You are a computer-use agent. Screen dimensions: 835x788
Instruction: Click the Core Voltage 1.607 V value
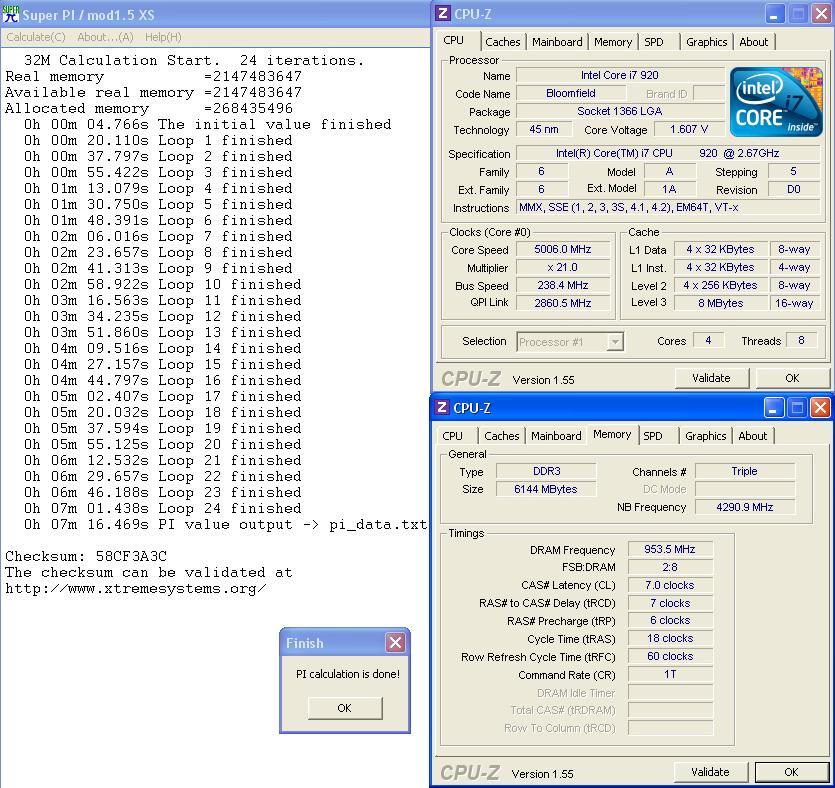coord(689,129)
